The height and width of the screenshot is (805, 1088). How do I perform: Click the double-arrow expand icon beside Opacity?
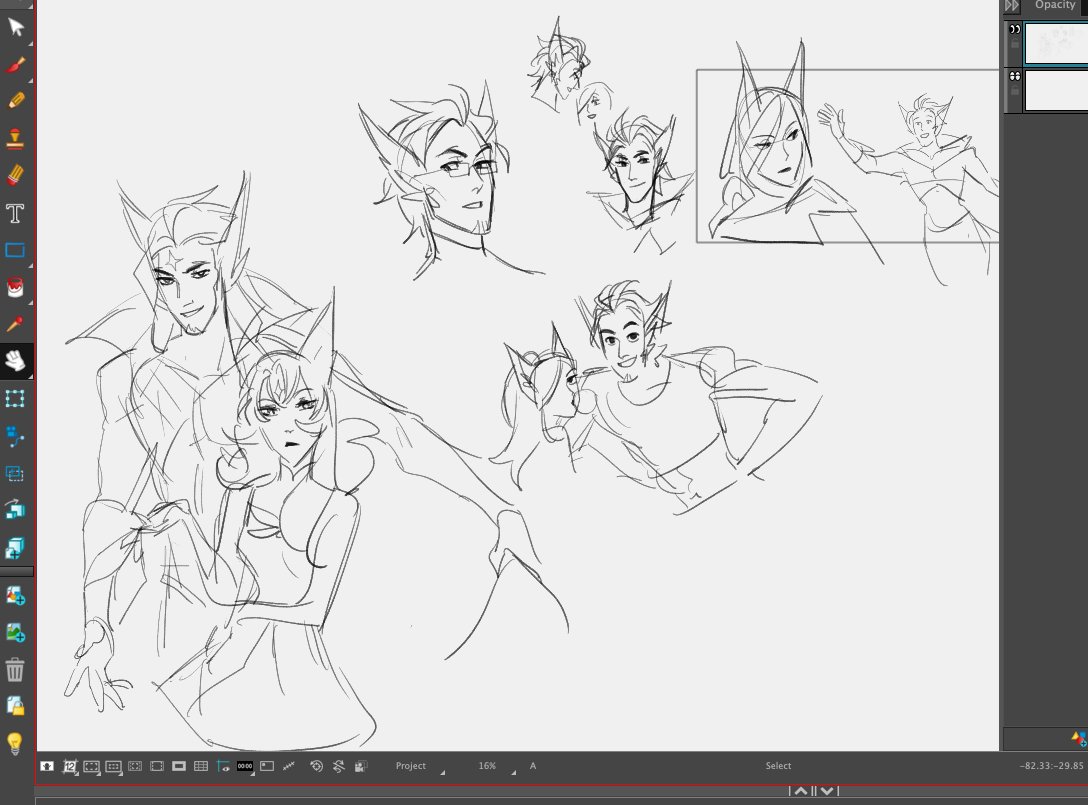click(1012, 6)
